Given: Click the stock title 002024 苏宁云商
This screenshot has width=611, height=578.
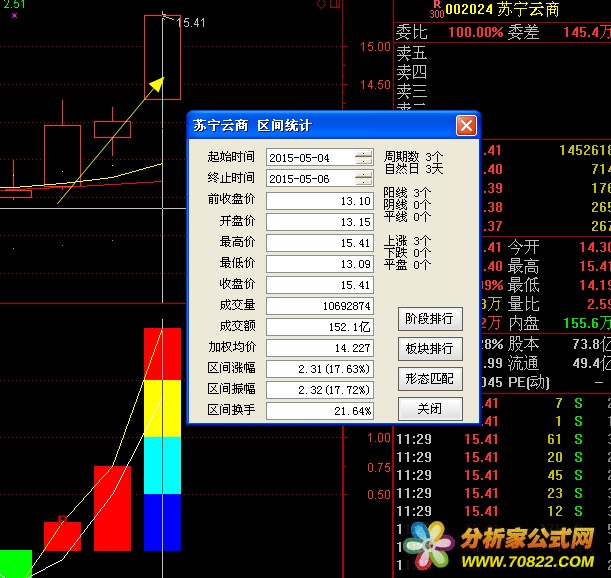Looking at the screenshot, I should point(502,9).
